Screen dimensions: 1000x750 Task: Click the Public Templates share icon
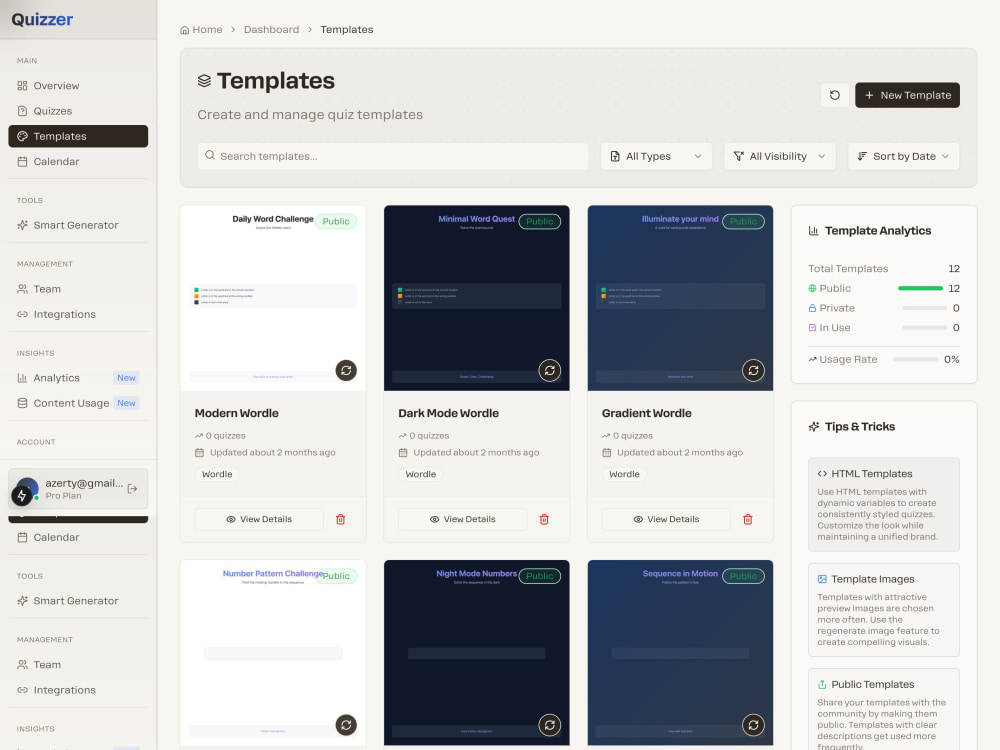click(x=822, y=684)
